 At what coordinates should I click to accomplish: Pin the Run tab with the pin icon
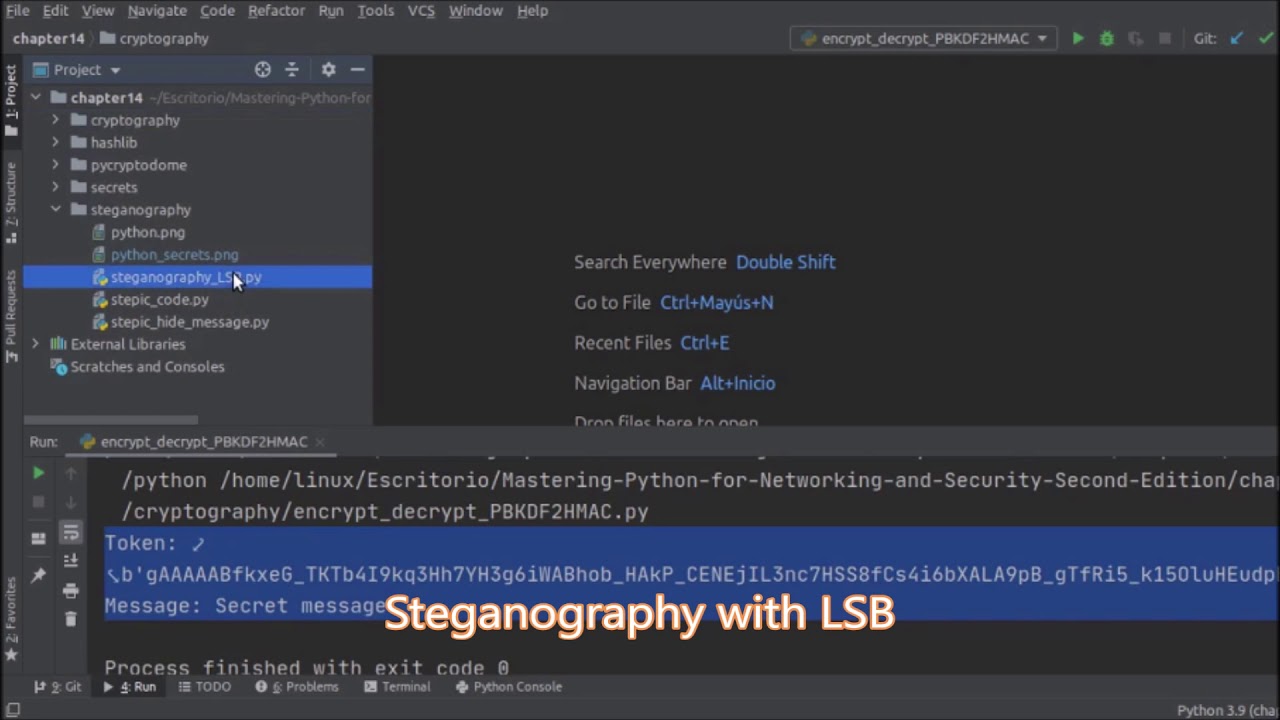click(38, 575)
